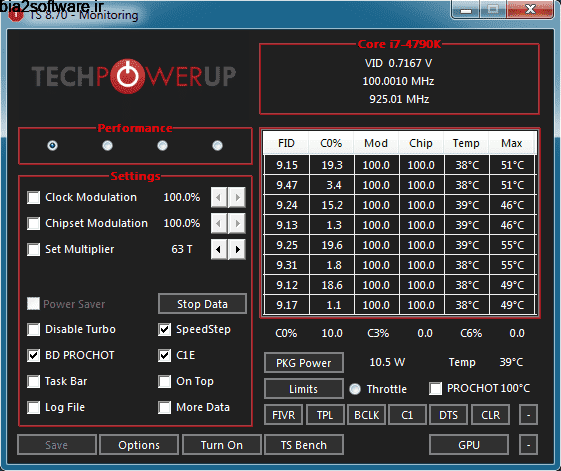
Task: Click the FID value 9.15
Action: (x=287, y=165)
